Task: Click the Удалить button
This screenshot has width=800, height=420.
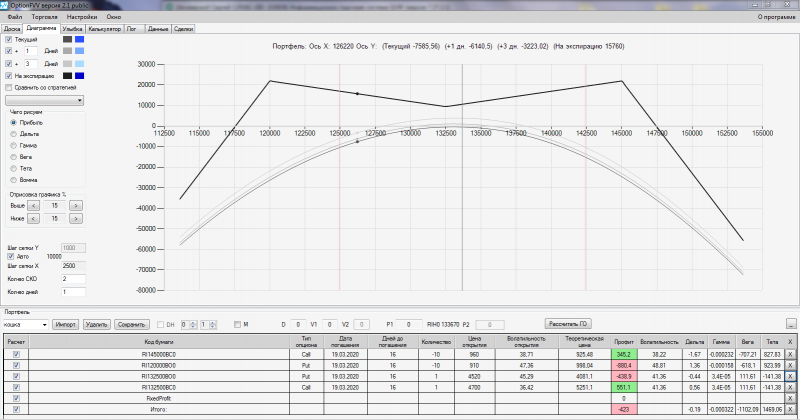Action: (x=96, y=325)
